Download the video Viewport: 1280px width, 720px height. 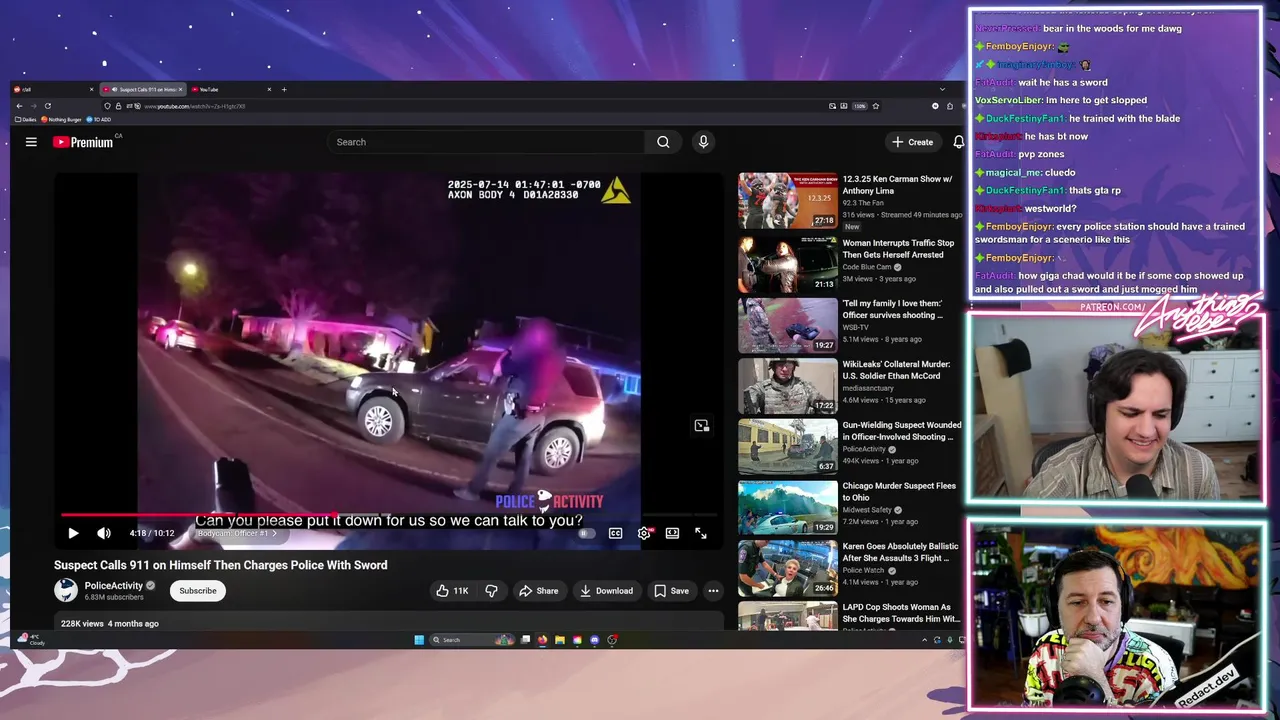coord(606,590)
